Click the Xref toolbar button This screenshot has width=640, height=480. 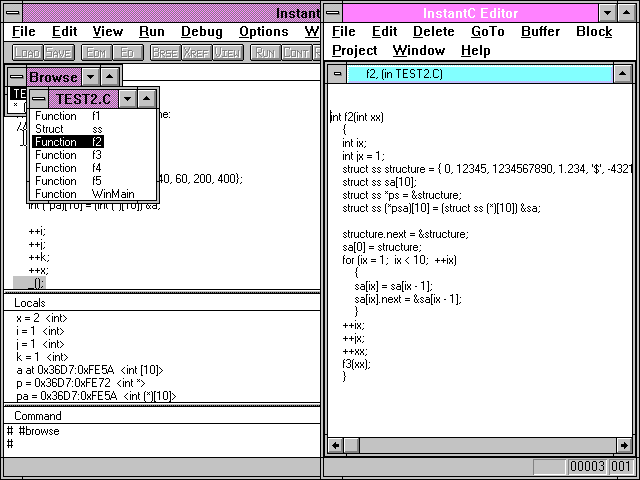click(x=196, y=52)
